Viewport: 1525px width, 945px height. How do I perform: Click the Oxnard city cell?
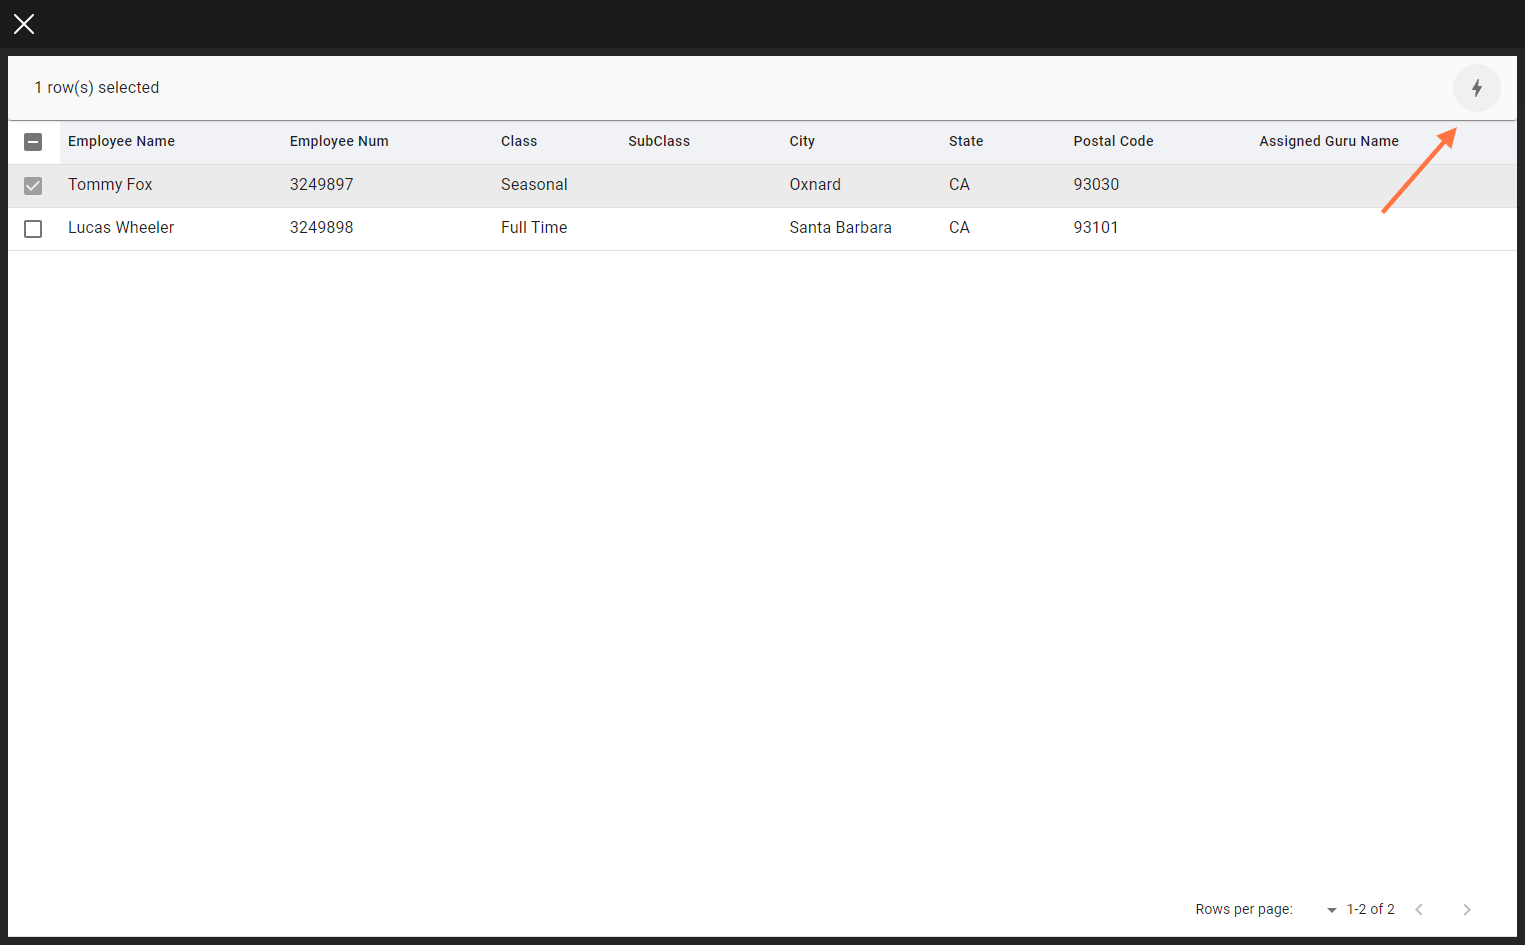[815, 184]
